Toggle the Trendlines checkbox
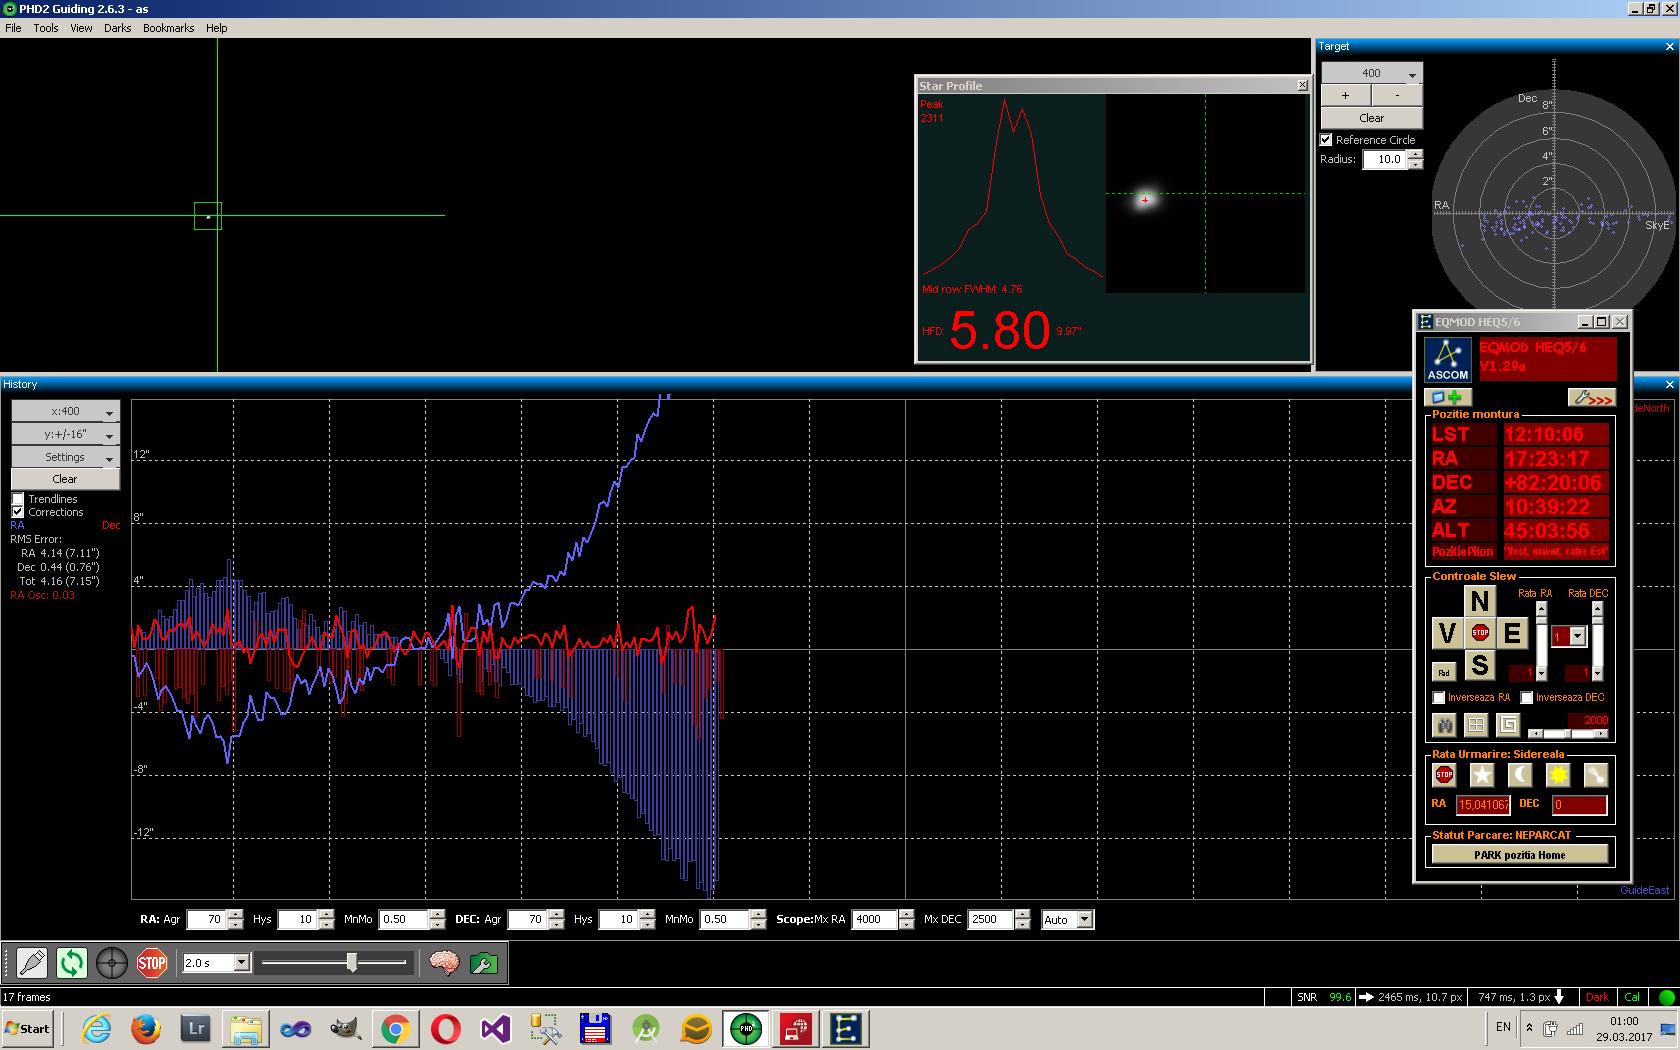1680x1050 pixels. (18, 499)
